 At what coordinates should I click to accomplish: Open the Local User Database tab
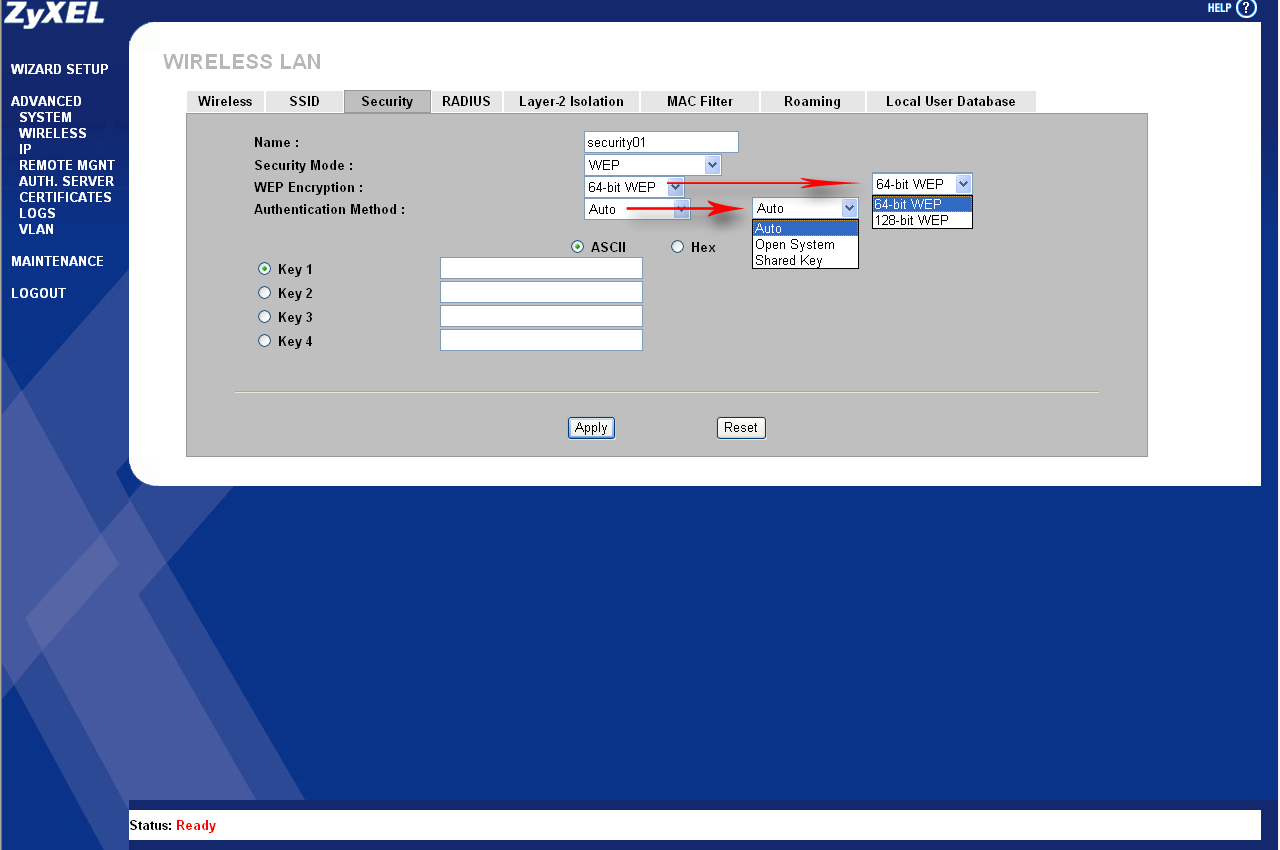[950, 101]
